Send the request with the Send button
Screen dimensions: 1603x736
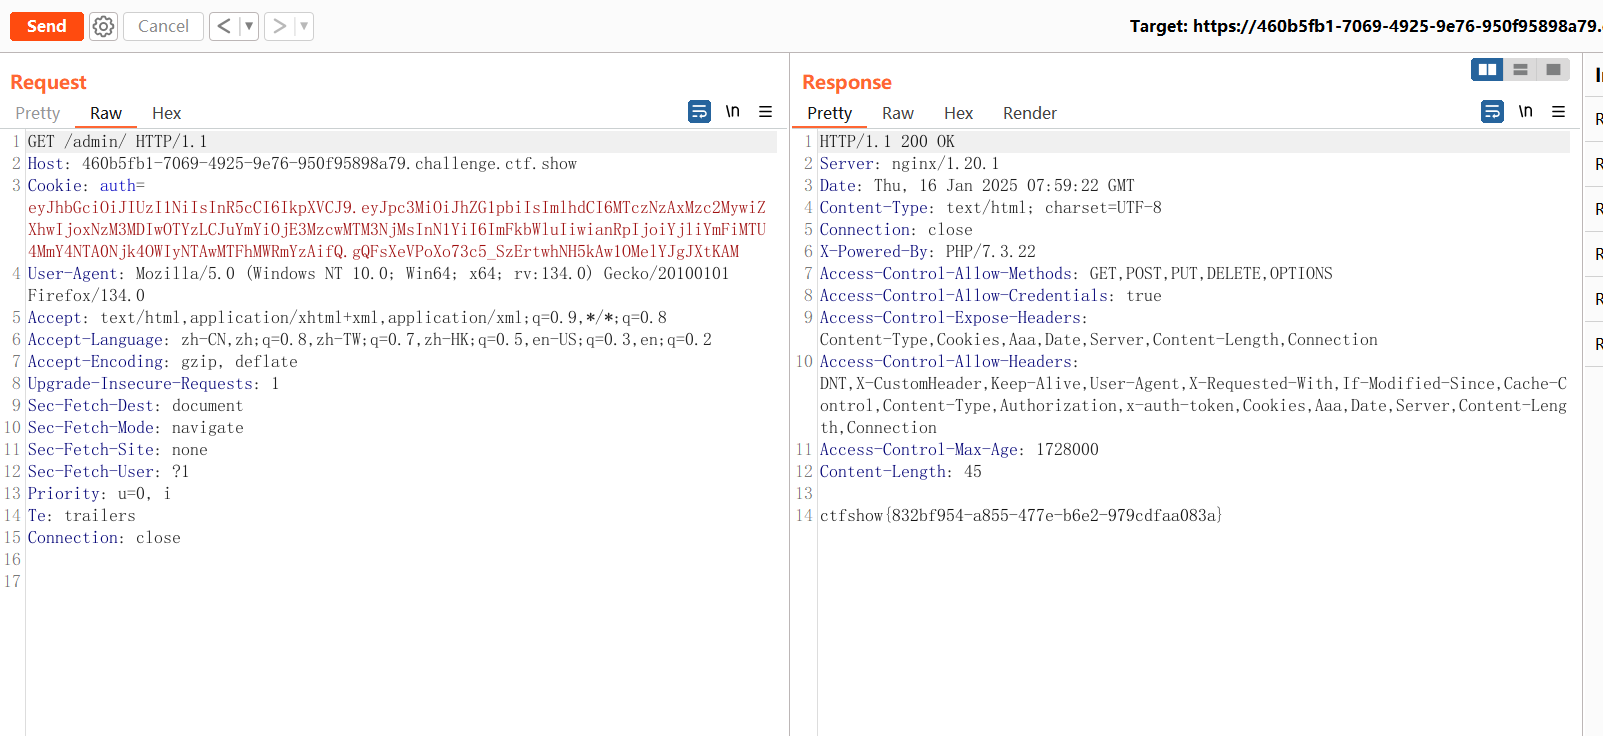(46, 26)
